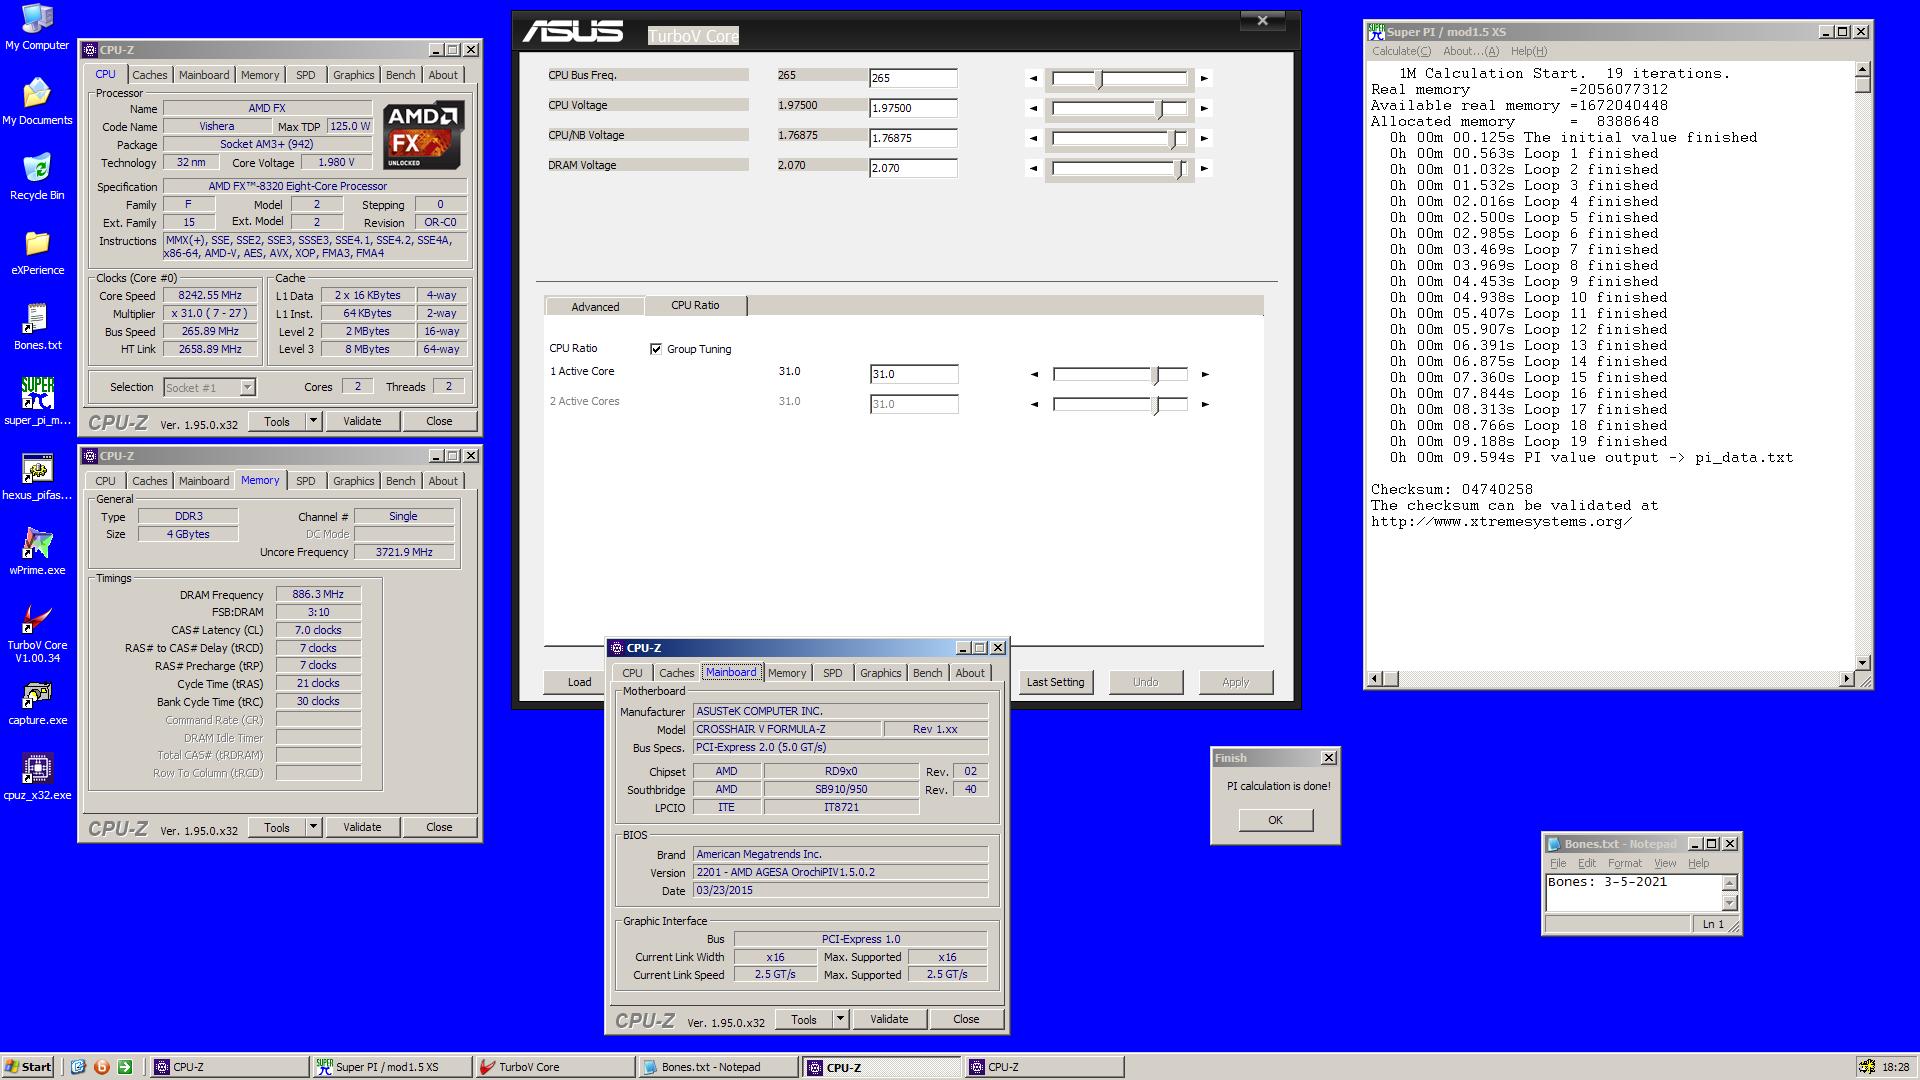This screenshot has height=1080, width=1920.
Task: Switch to Caches tab in top CPU-Z window
Action: (149, 75)
